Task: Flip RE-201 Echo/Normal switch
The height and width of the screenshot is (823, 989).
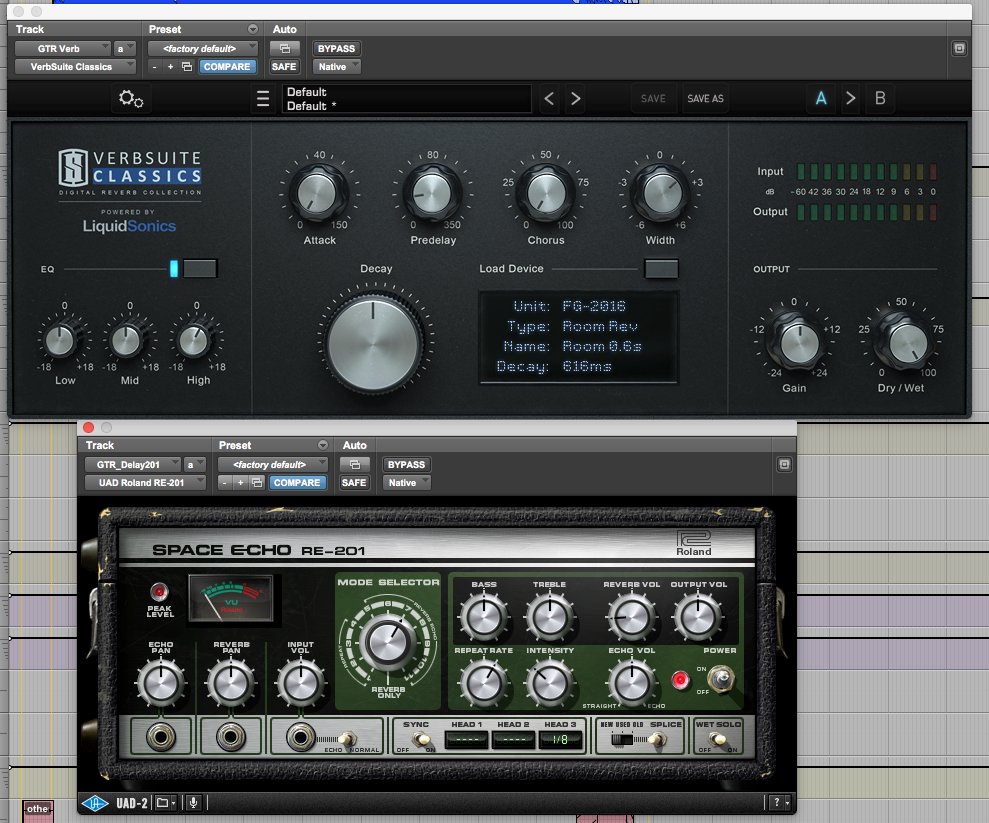Action: tap(347, 738)
